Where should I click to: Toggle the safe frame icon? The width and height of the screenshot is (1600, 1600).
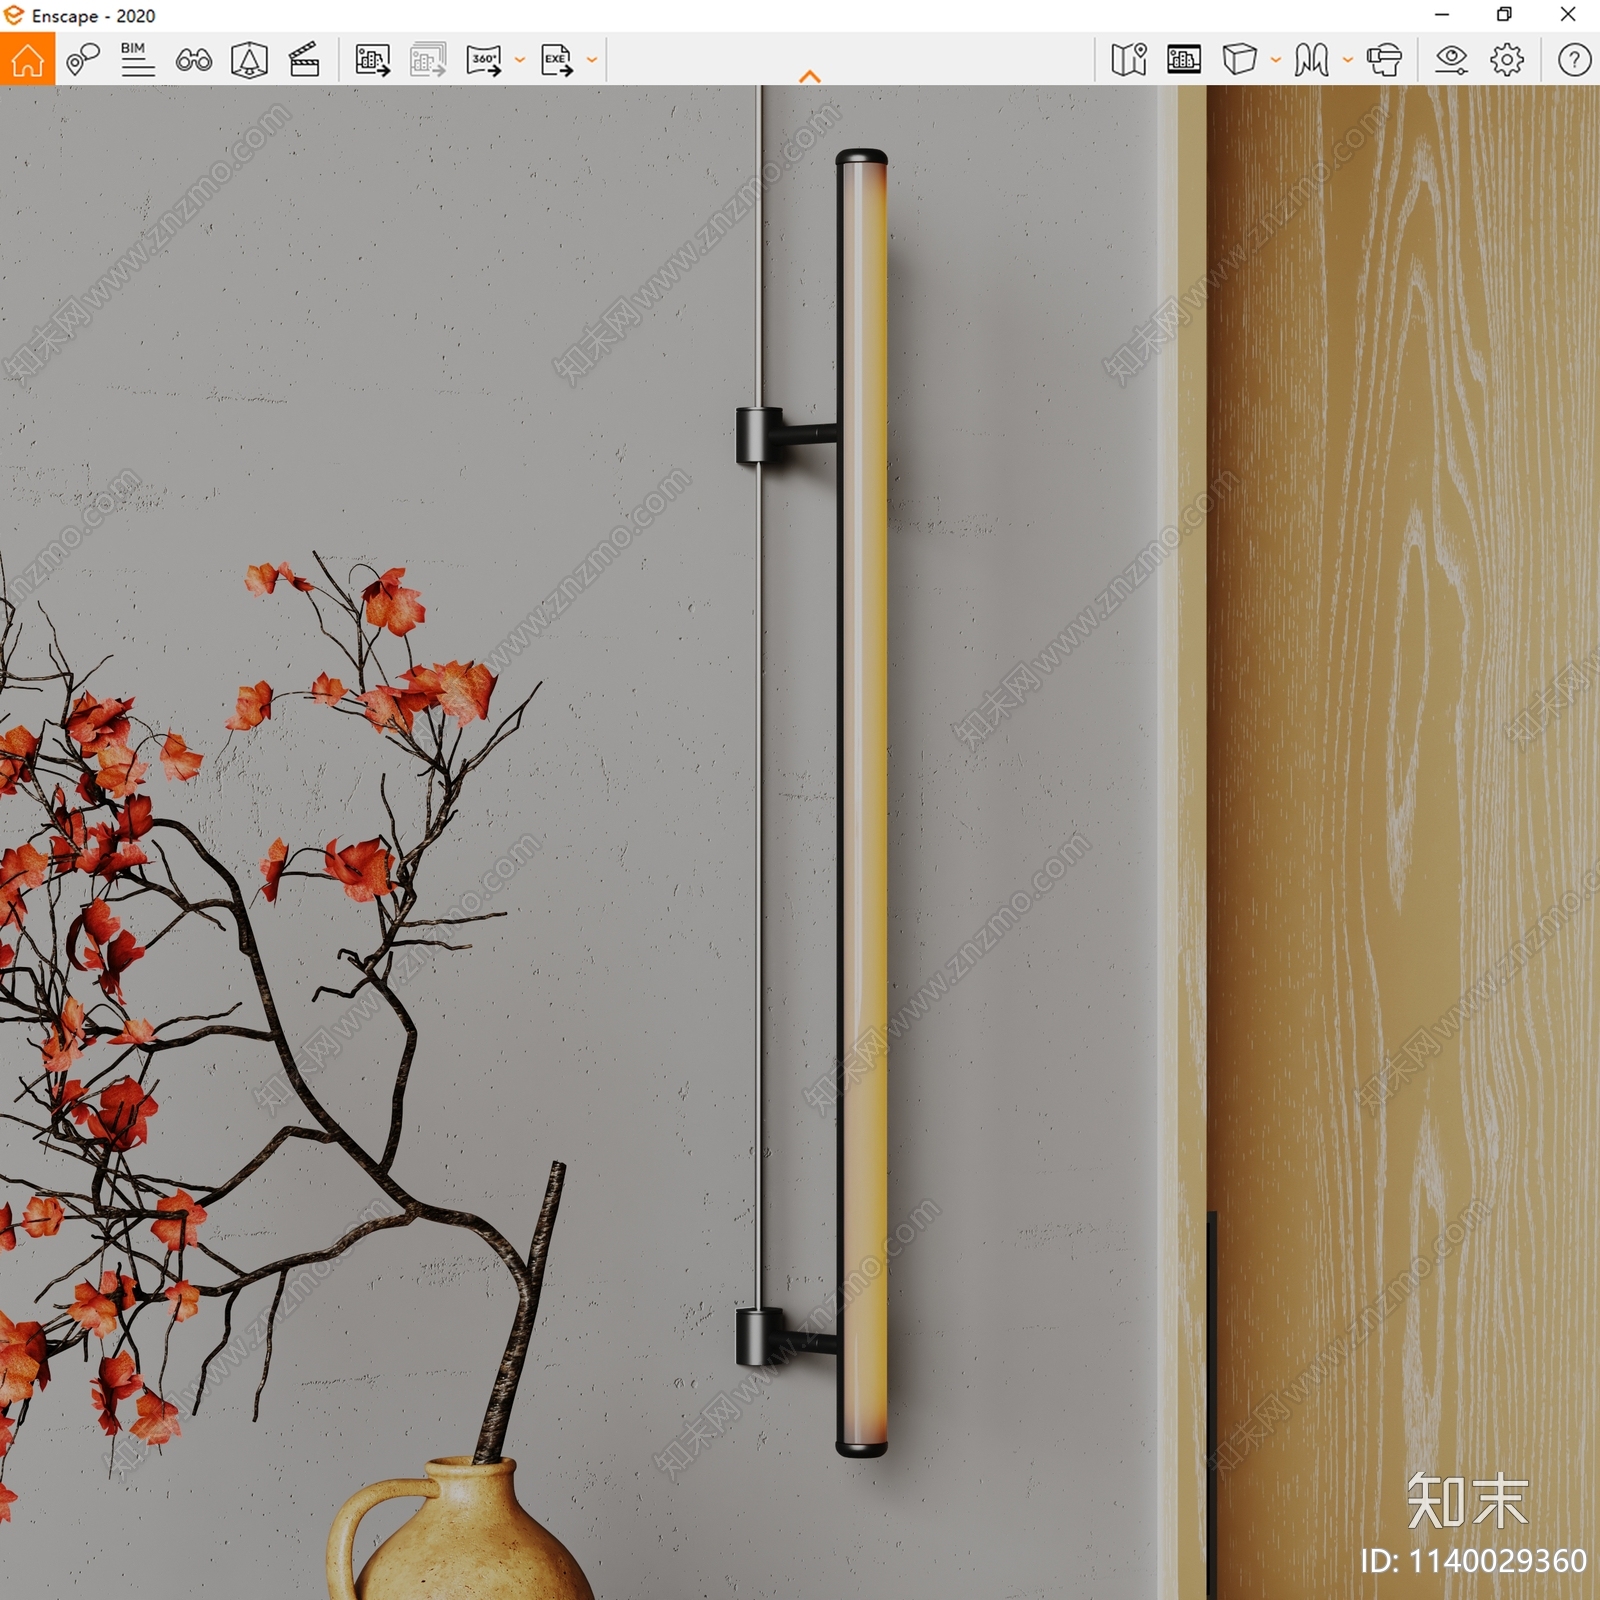click(x=1184, y=59)
